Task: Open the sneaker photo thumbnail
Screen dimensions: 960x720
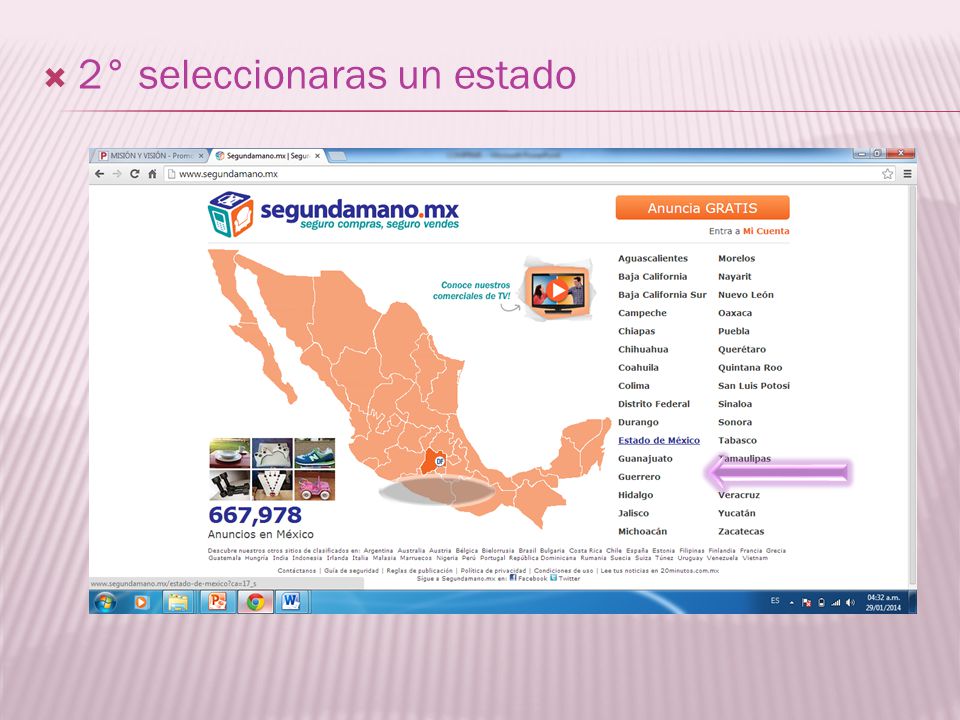Action: click(x=315, y=453)
